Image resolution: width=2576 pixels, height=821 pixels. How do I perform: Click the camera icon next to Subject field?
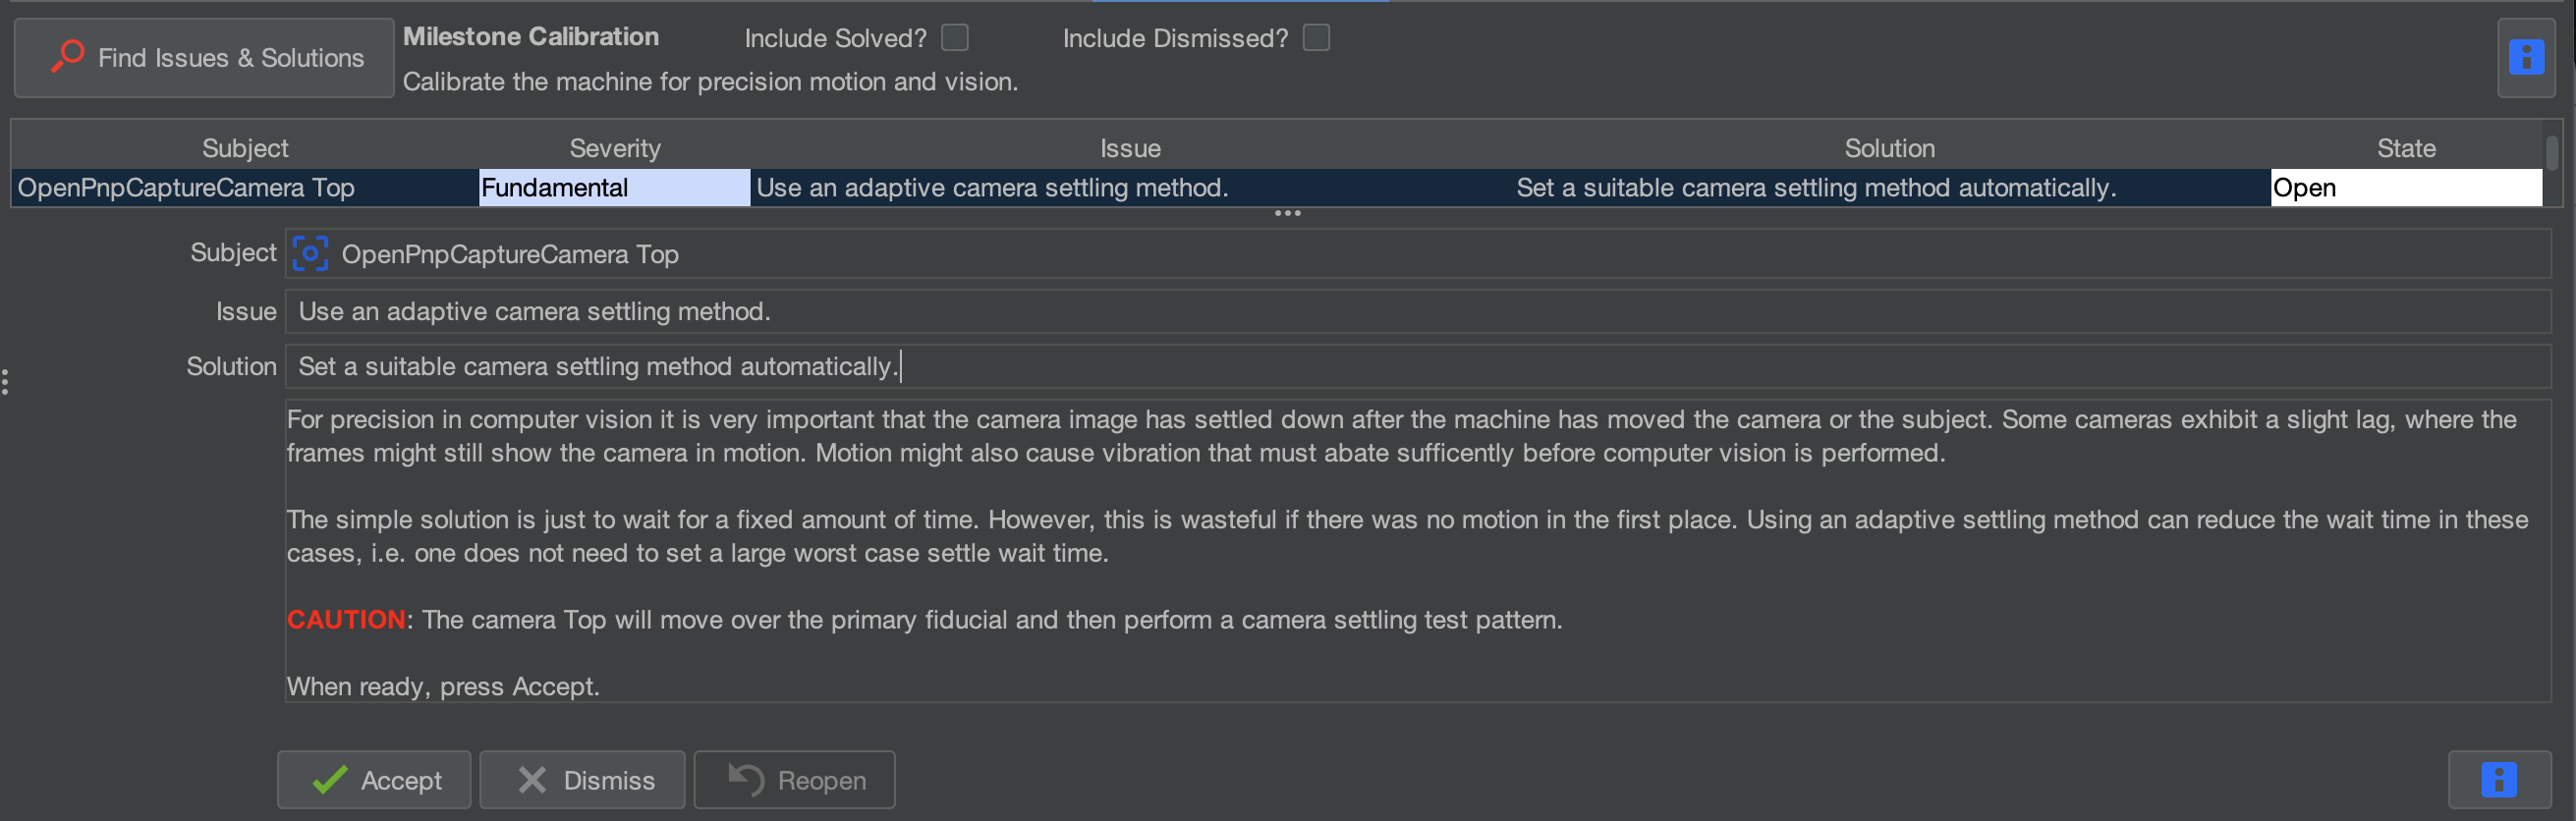pos(310,254)
